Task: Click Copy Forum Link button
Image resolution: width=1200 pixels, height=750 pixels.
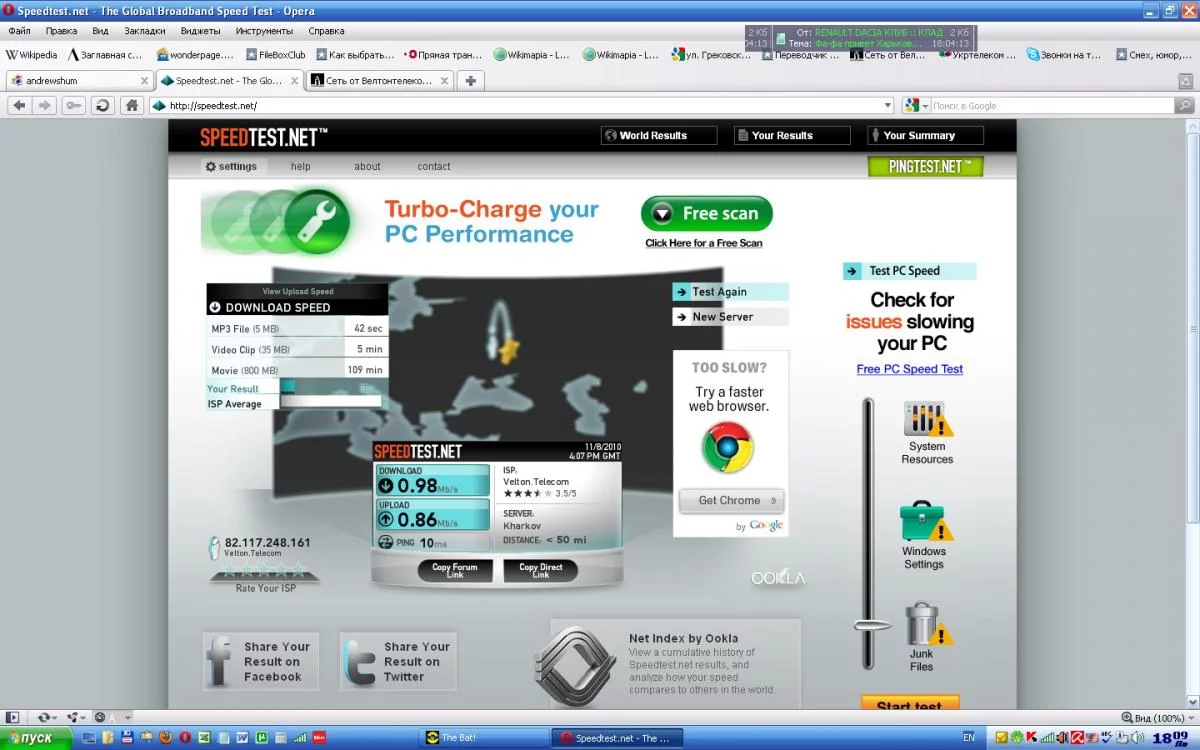Action: point(455,571)
